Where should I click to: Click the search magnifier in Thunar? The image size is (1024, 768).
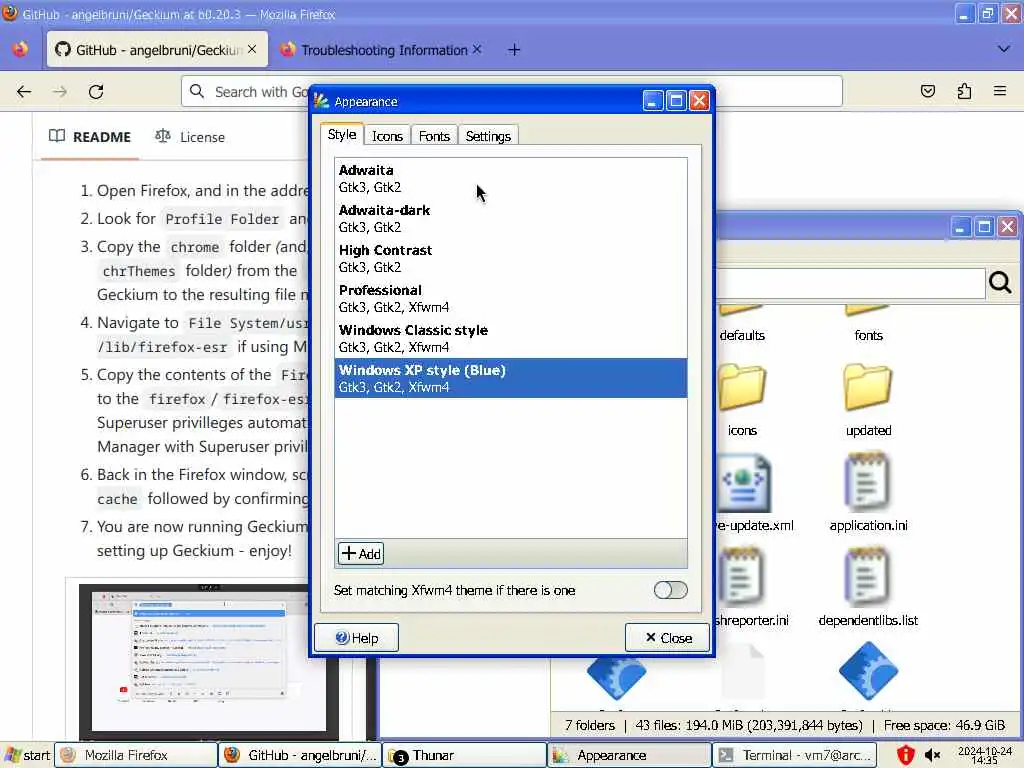(1000, 282)
